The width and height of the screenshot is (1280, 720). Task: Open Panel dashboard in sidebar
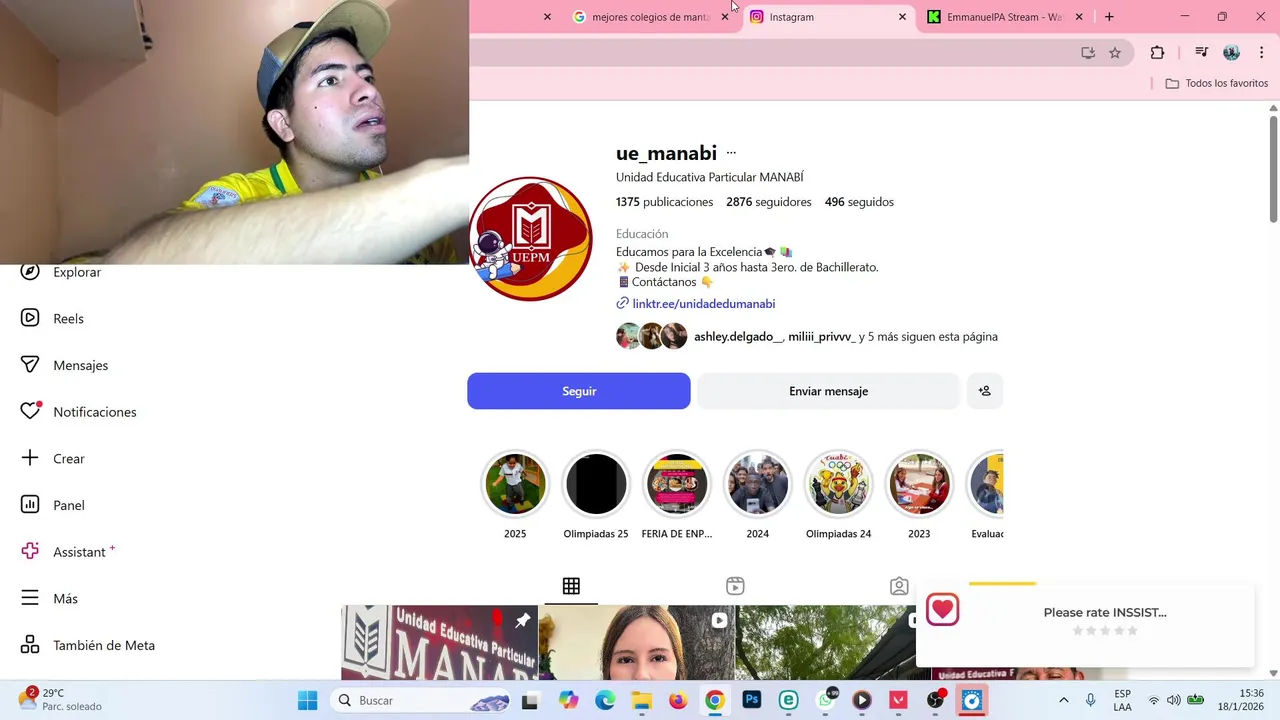52,505
